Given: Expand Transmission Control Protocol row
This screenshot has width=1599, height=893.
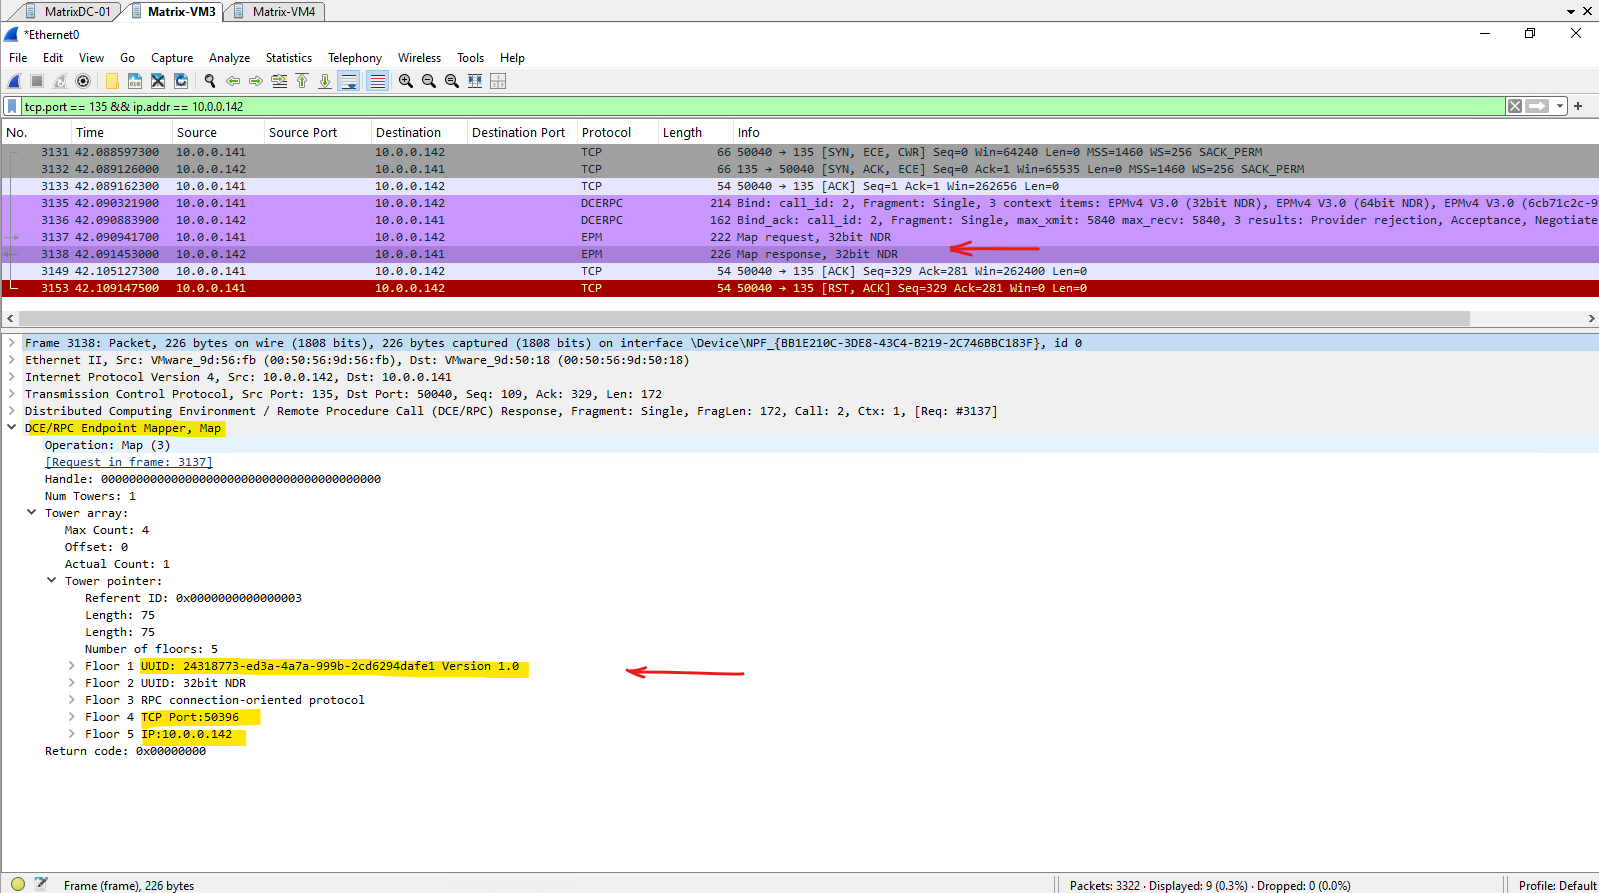Looking at the screenshot, I should (x=12, y=394).
